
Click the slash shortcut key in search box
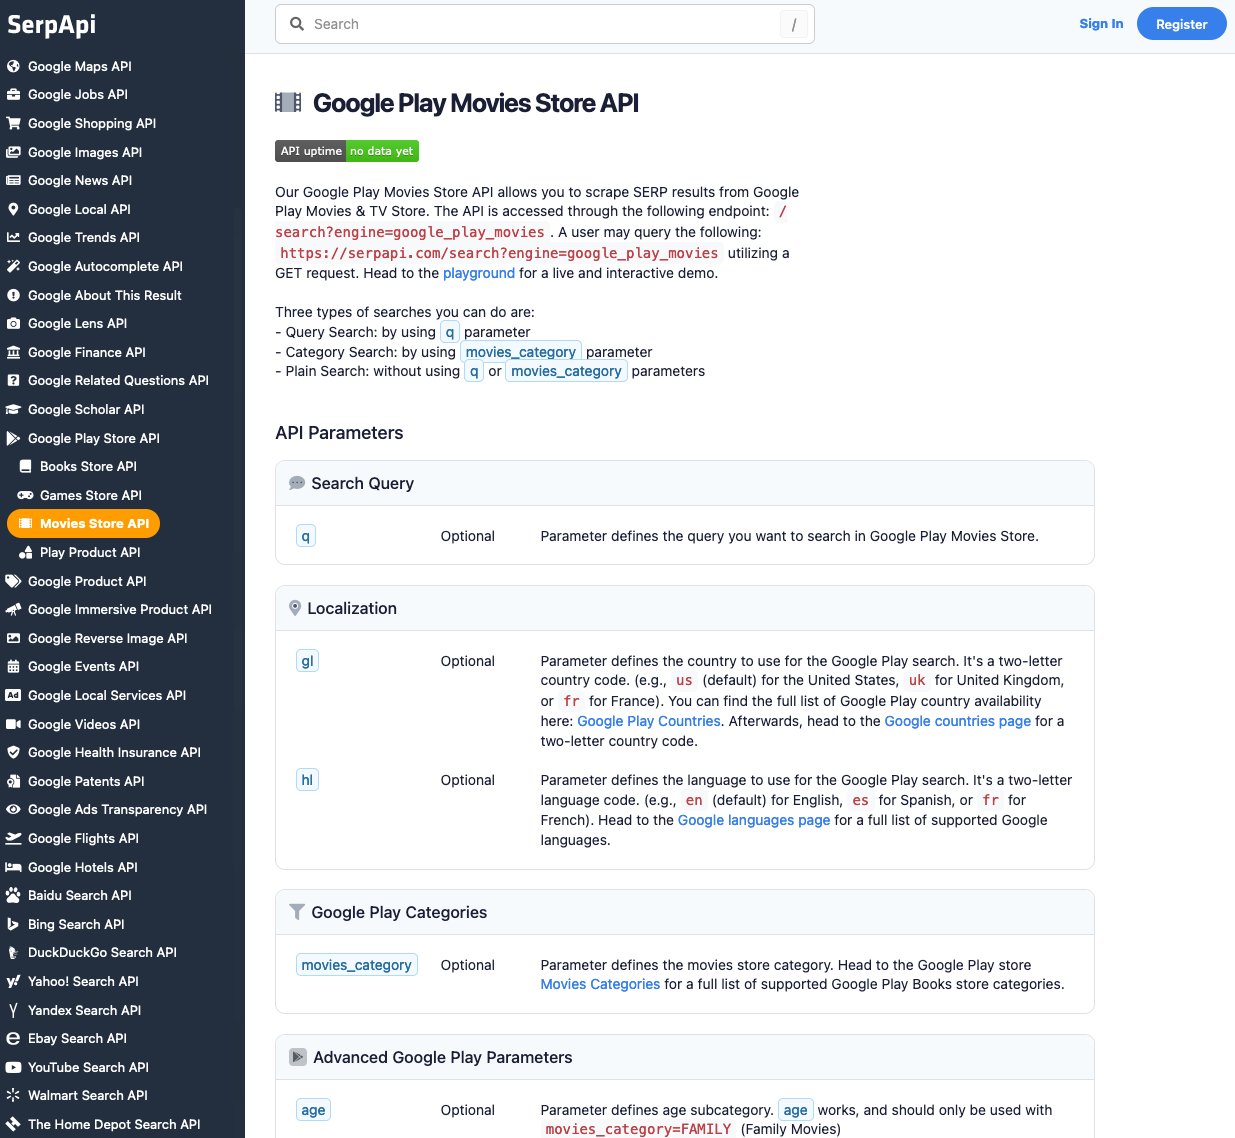point(794,24)
